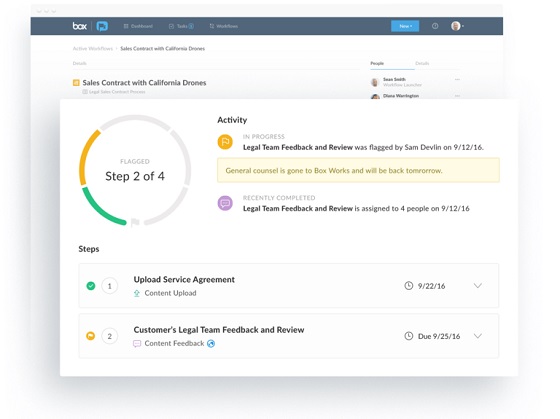Open the Dashboard menu item

[x=138, y=26]
